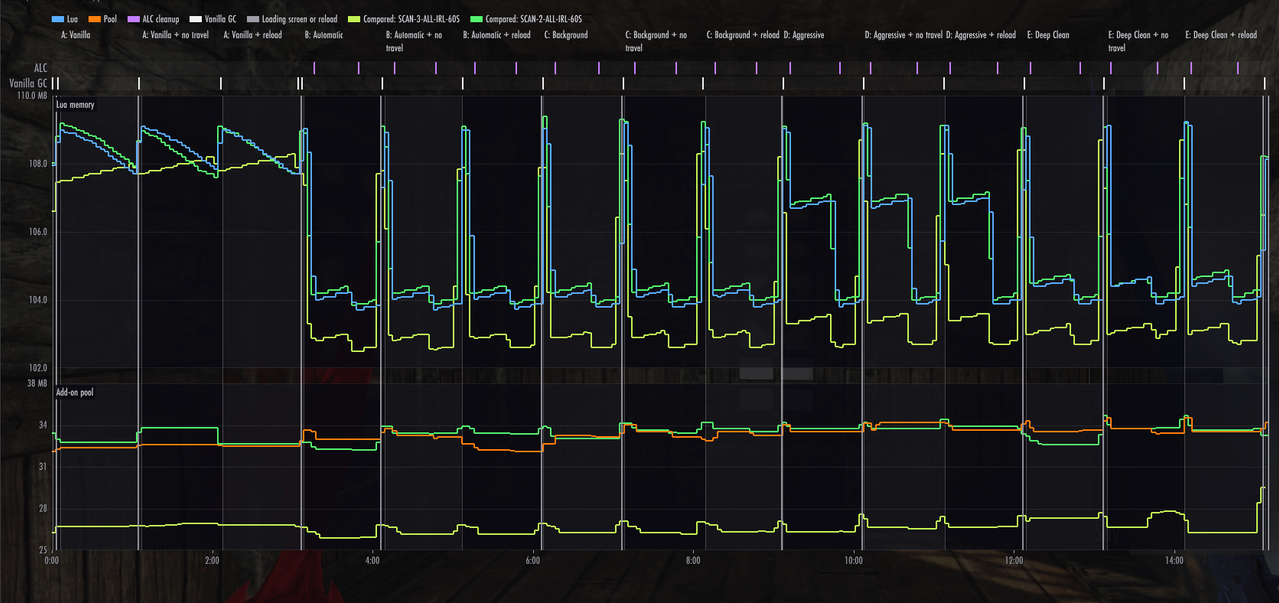Image resolution: width=1279 pixels, height=603 pixels.
Task: Click the E: Deep Clean + reload label
Action: [1221, 35]
